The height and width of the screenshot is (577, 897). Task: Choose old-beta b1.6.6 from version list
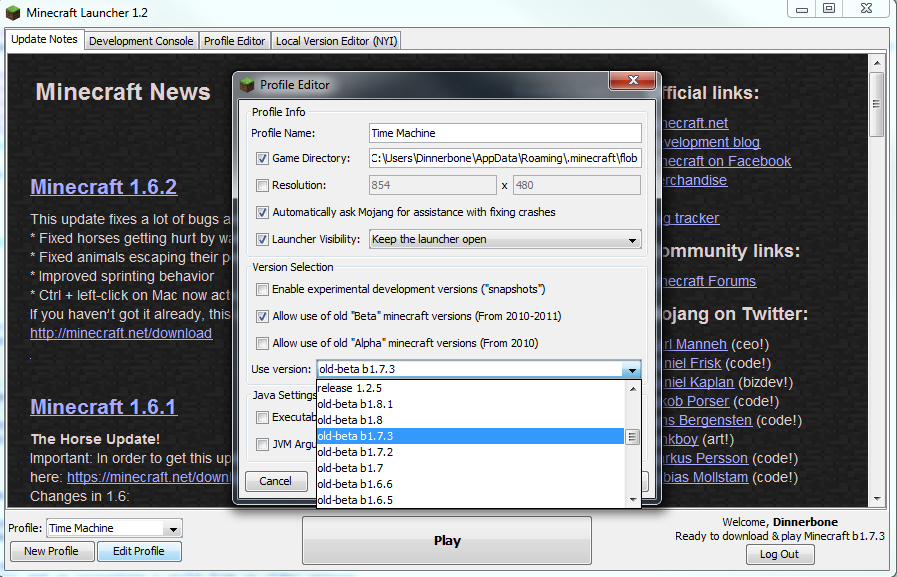470,484
